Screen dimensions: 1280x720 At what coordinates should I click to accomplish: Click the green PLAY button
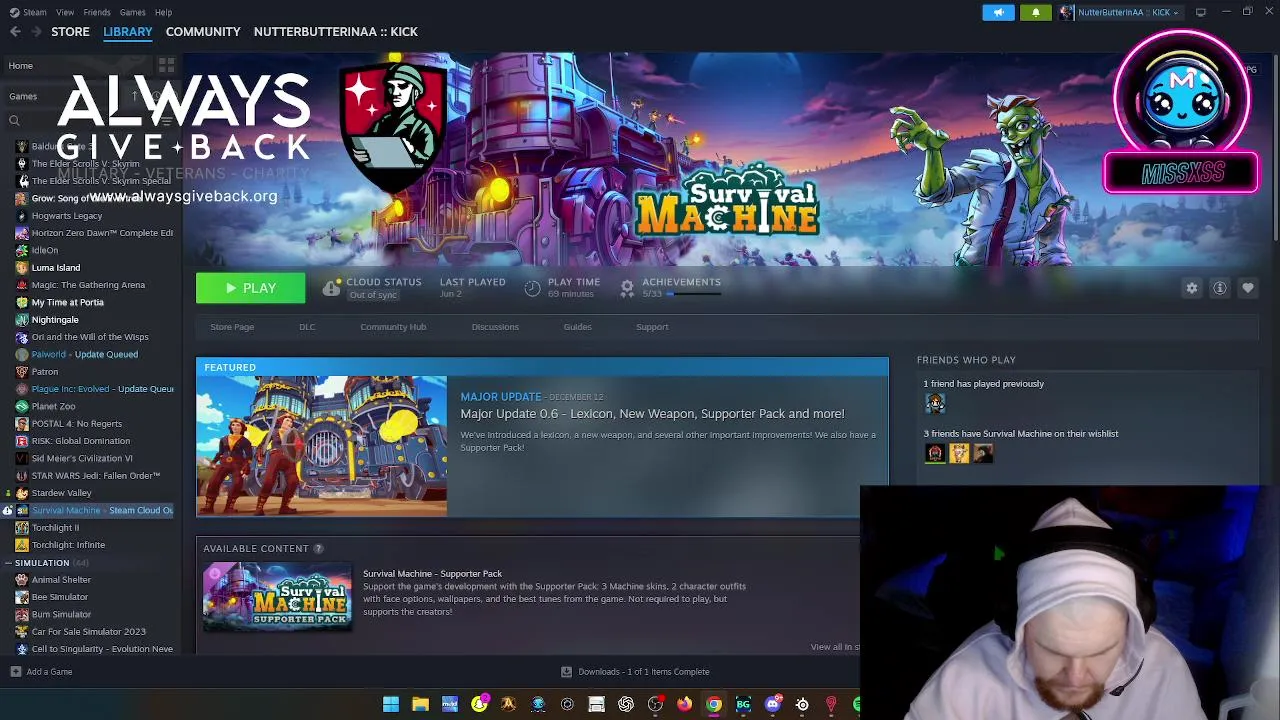coord(250,288)
